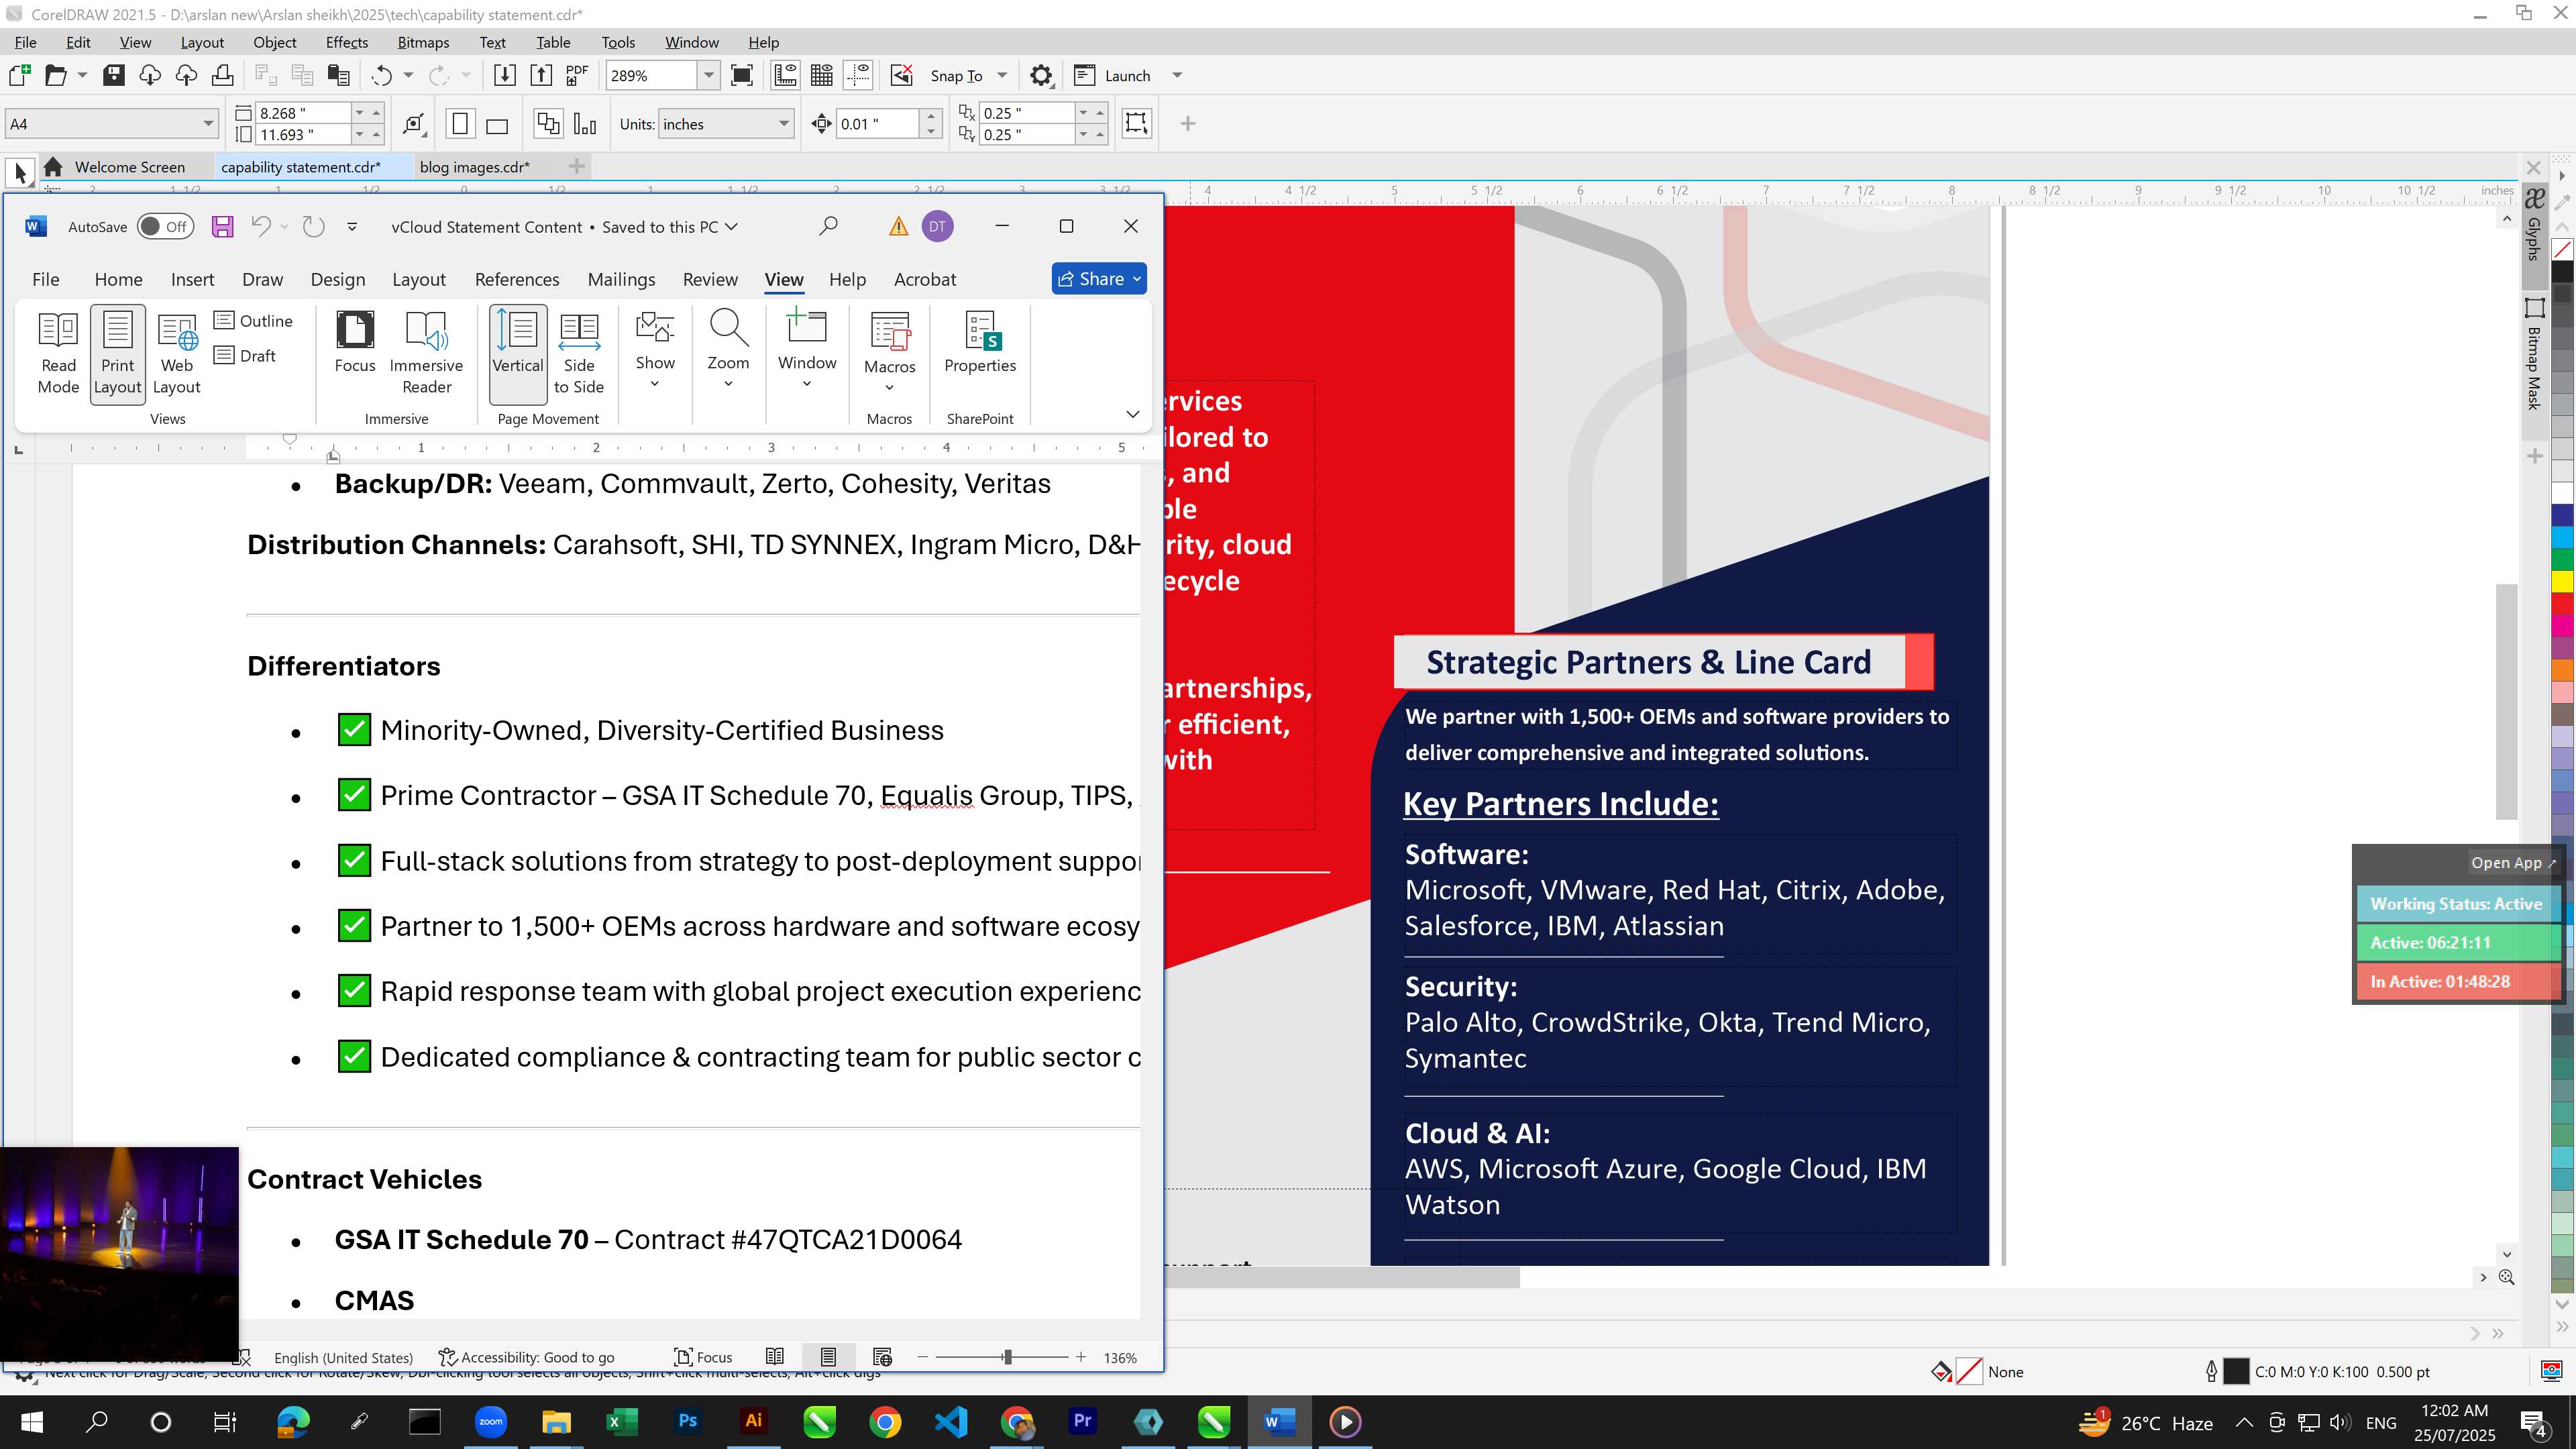Import a file into CorelDRAW
The width and height of the screenshot is (2576, 1449).
[505, 75]
